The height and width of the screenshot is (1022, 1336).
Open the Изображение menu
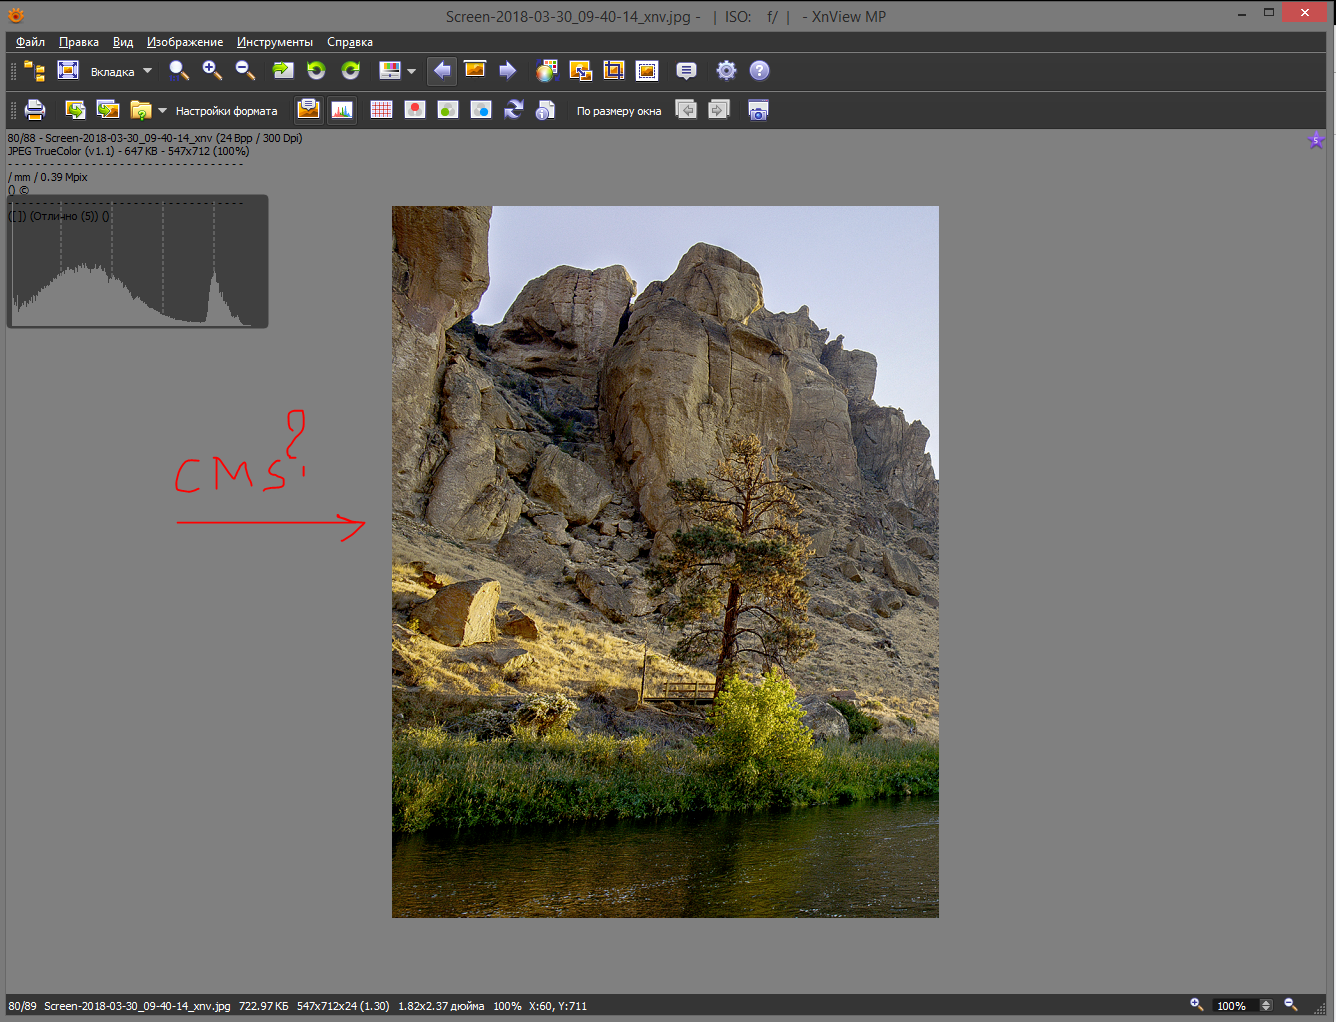pyautogui.click(x=185, y=42)
